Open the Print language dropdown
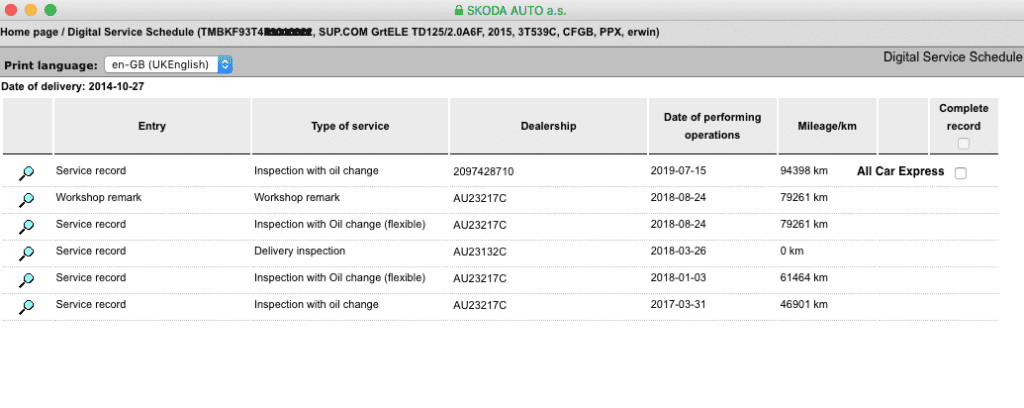Viewport: 1024px width, 408px height. (x=168, y=64)
